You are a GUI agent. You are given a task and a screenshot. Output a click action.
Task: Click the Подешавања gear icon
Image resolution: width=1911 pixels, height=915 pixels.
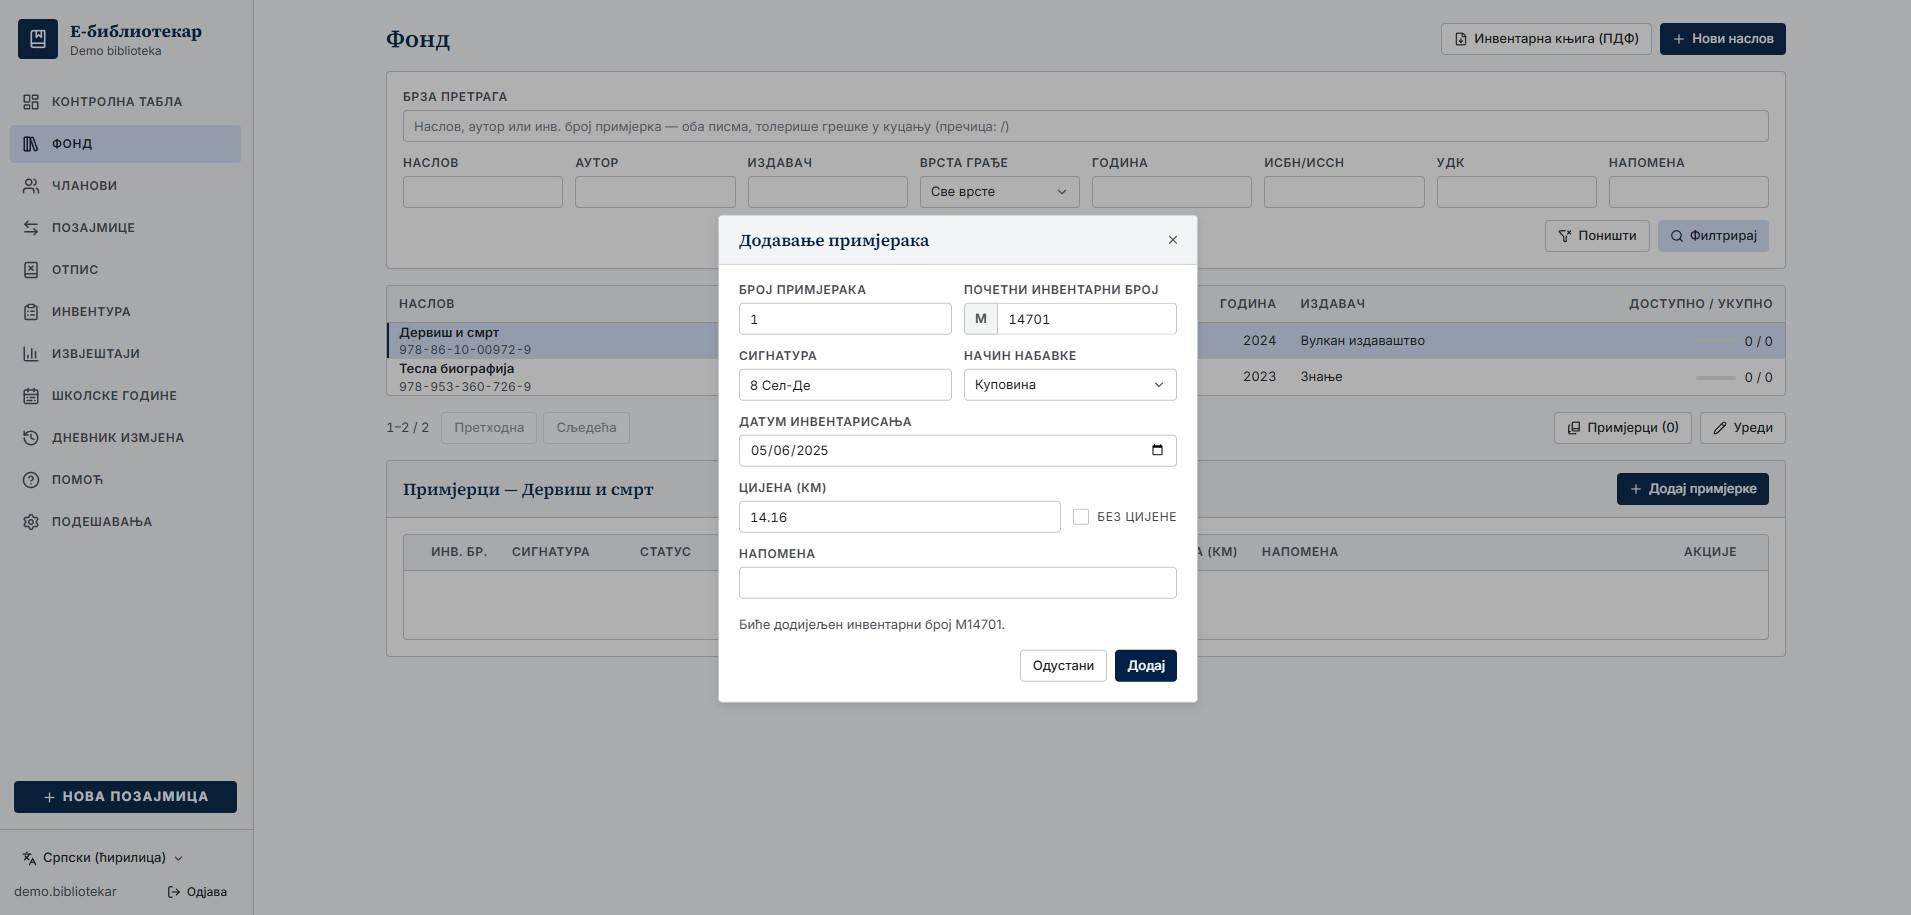[x=31, y=522]
